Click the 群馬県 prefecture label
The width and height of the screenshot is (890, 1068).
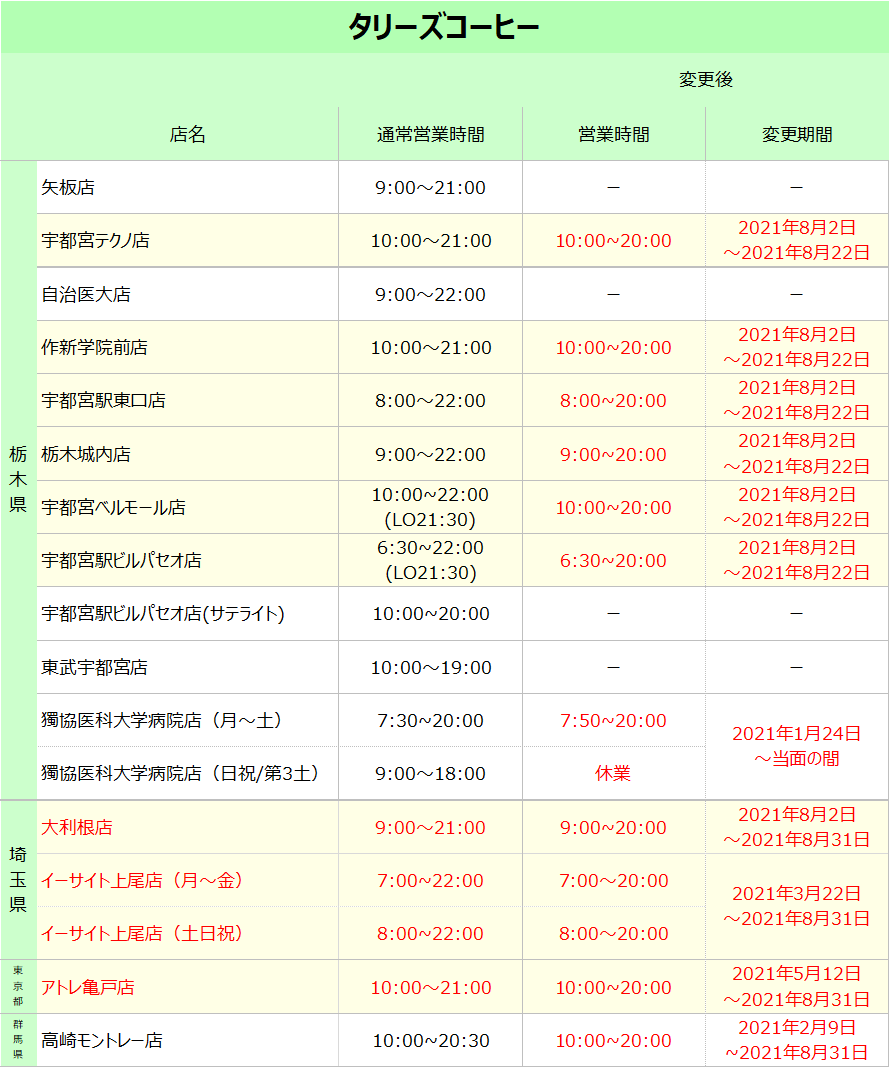[x=18, y=1039]
